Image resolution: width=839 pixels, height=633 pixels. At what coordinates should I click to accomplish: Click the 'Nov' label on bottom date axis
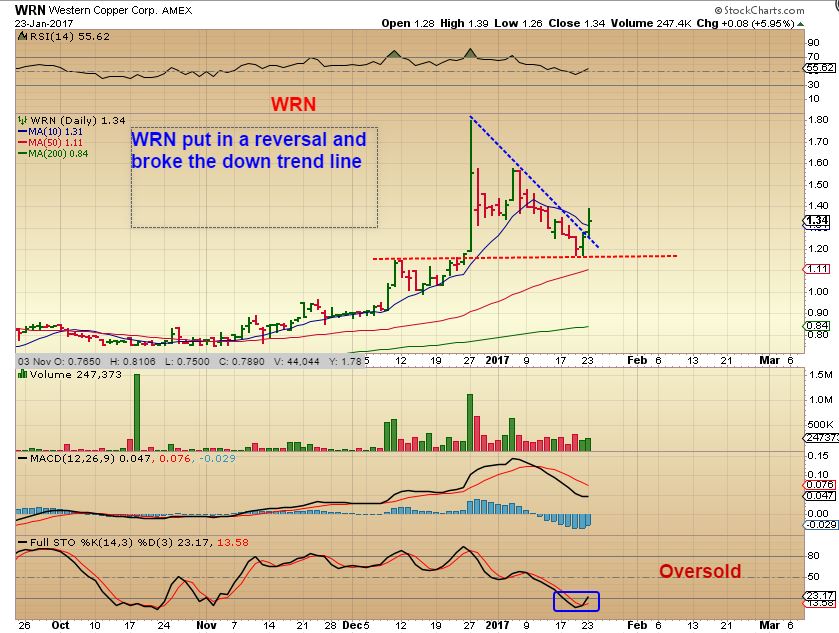(207, 625)
